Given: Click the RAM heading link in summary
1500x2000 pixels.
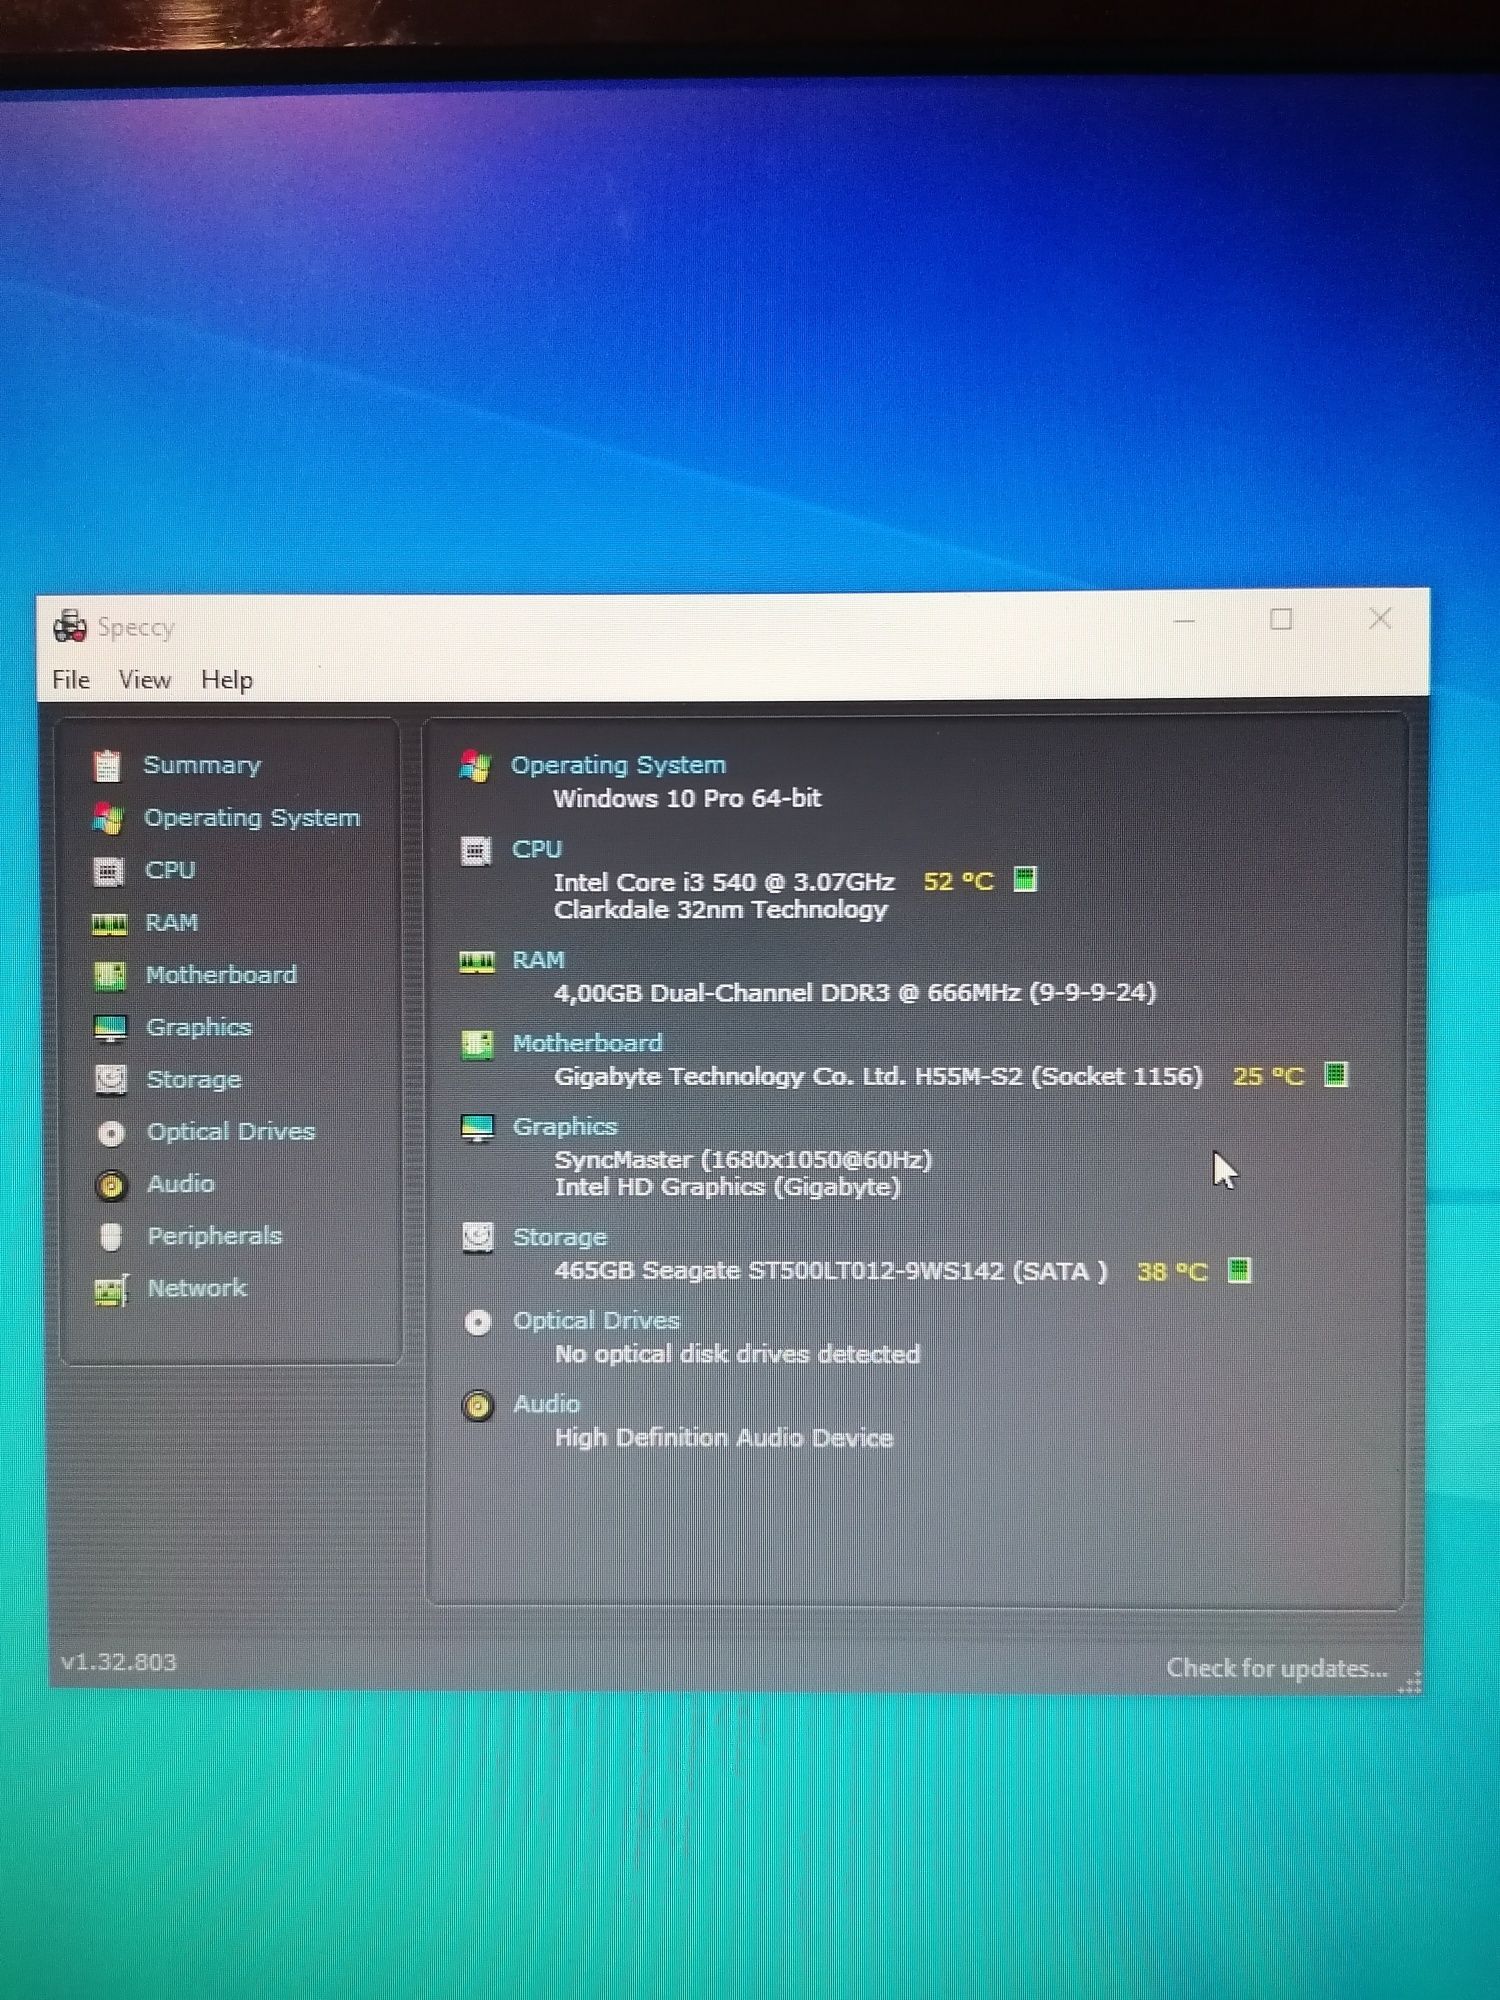Looking at the screenshot, I should [539, 960].
